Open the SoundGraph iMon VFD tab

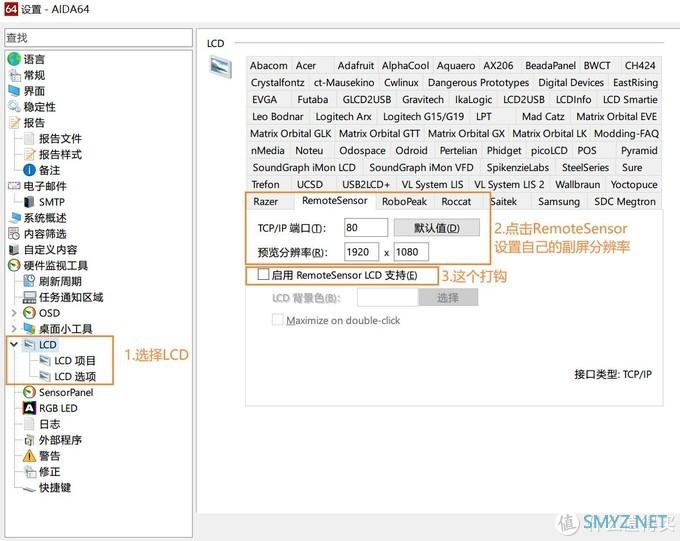click(x=421, y=167)
